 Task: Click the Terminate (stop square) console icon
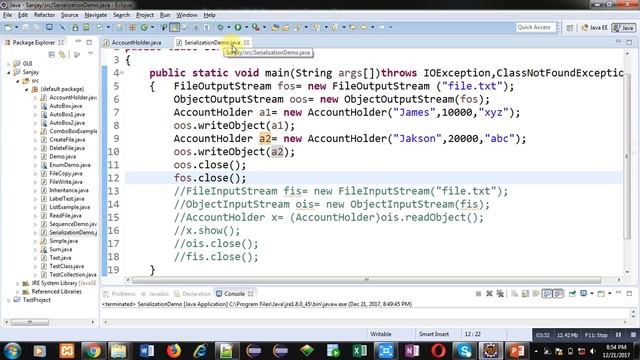click(x=478, y=293)
